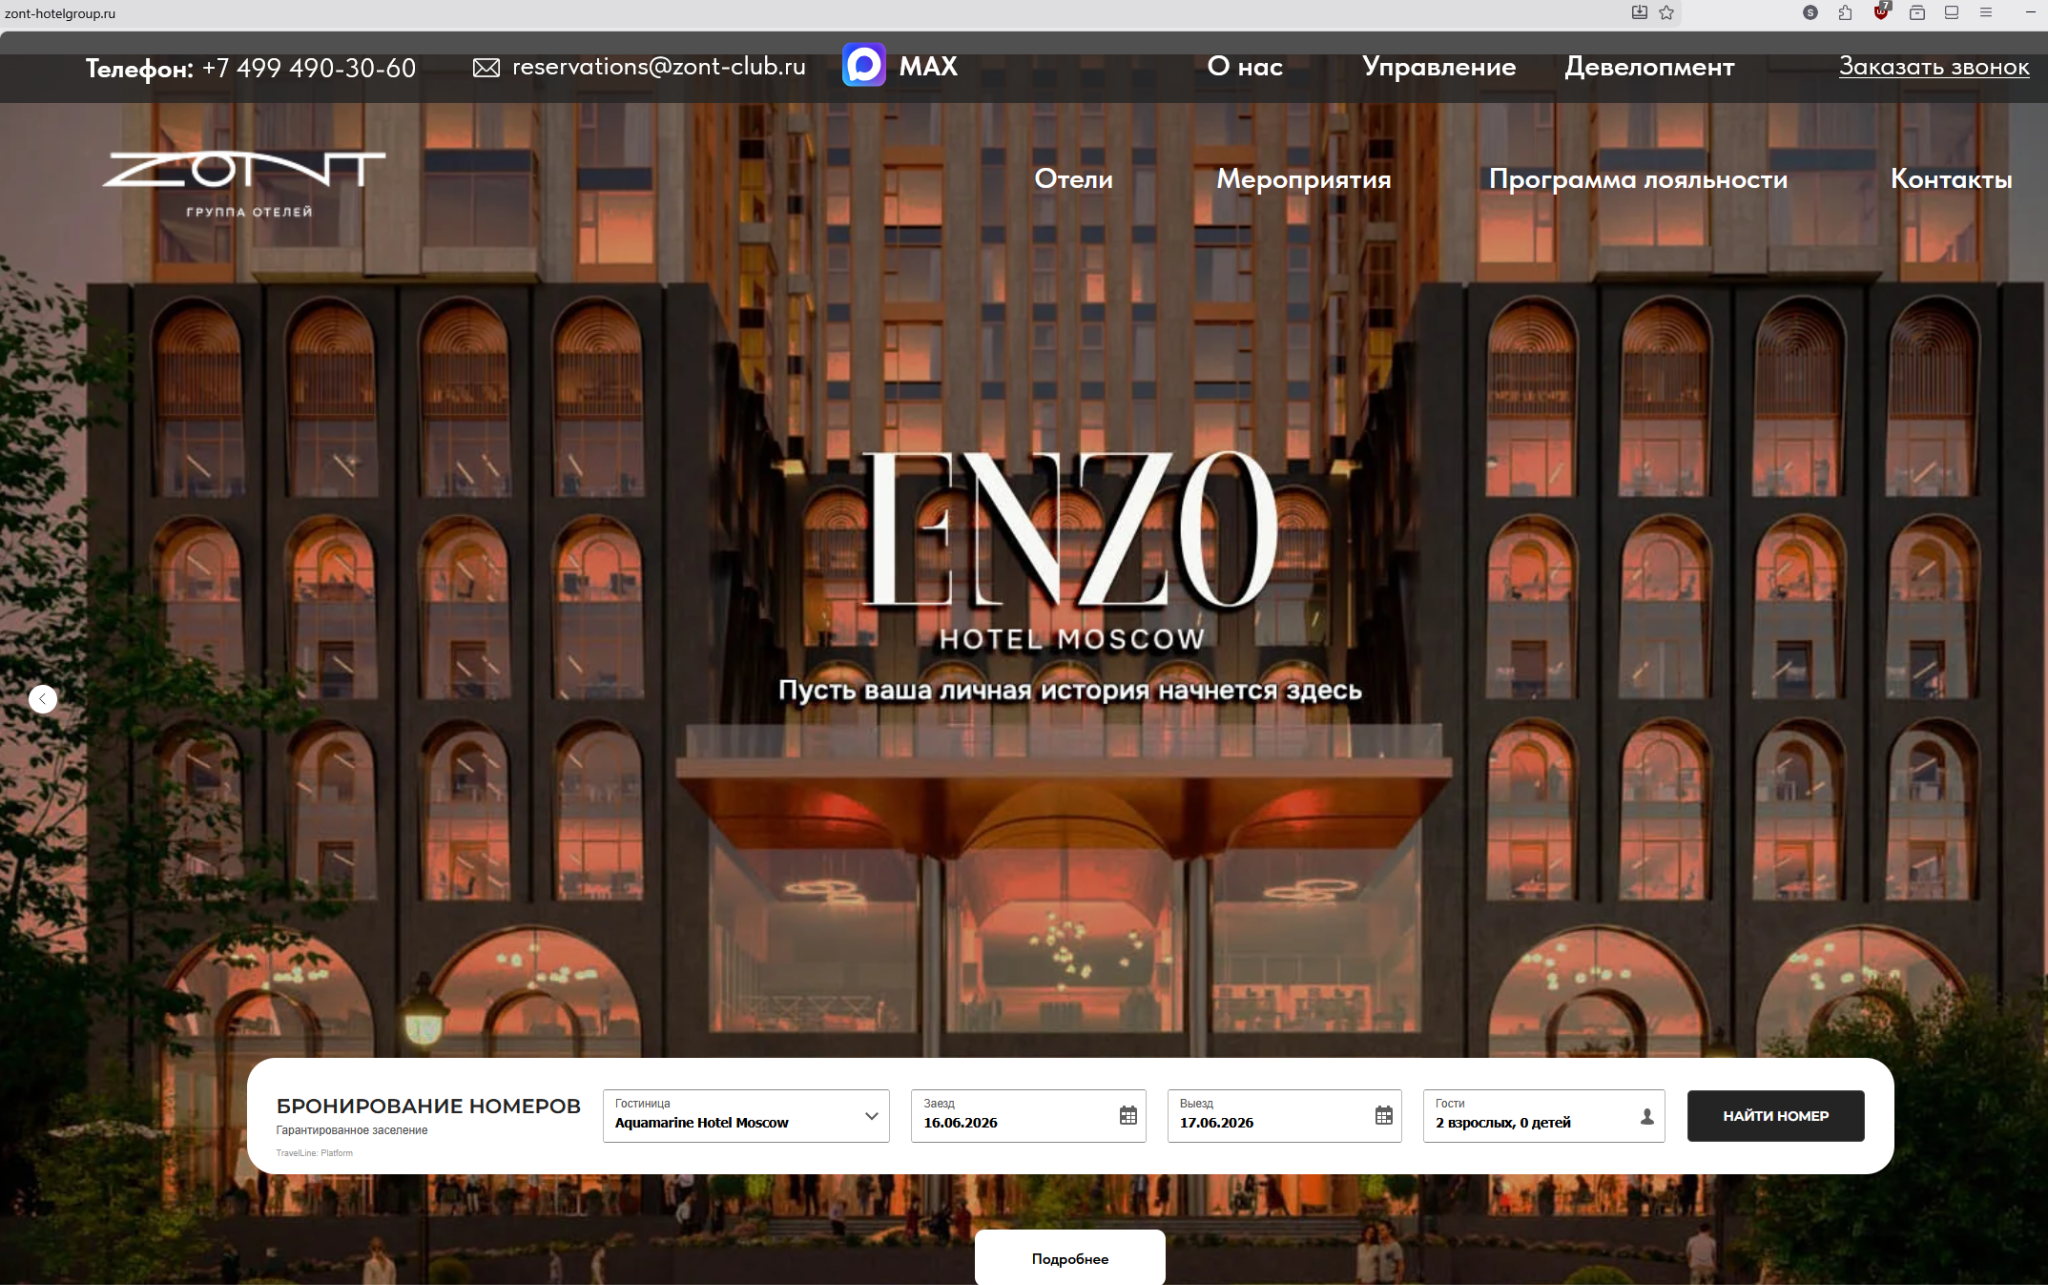Viewport: 2048px width, 1285px height.
Task: Open the О нас menu item
Action: pos(1245,67)
